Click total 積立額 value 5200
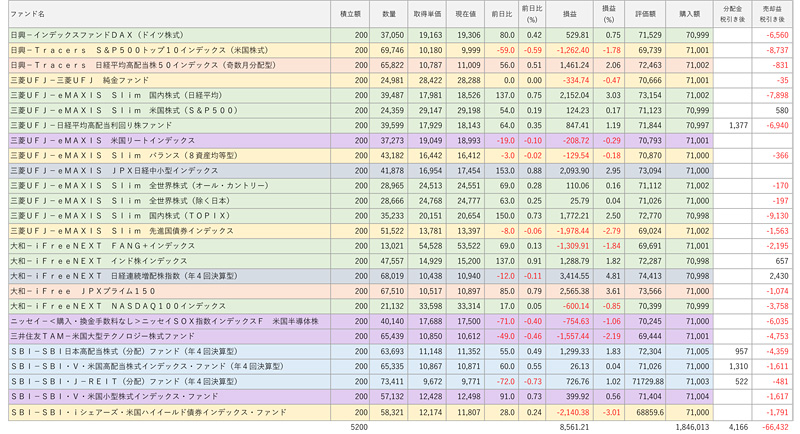The image size is (800, 434). click(359, 427)
